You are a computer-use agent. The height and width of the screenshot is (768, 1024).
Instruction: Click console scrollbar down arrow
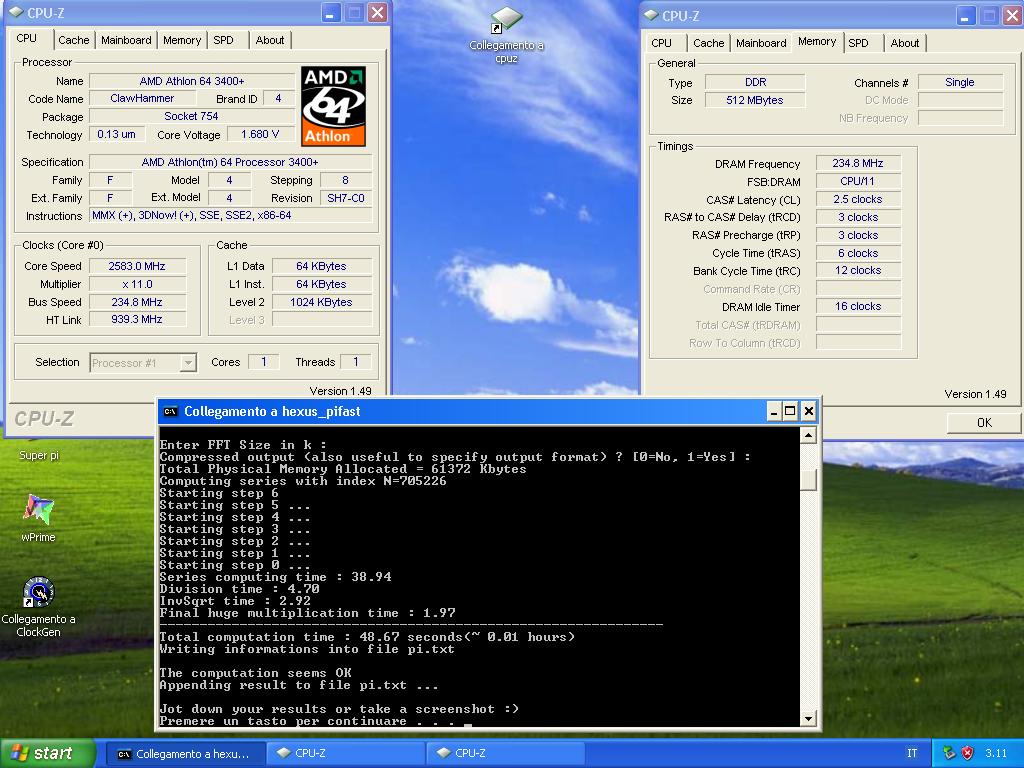pos(808,718)
